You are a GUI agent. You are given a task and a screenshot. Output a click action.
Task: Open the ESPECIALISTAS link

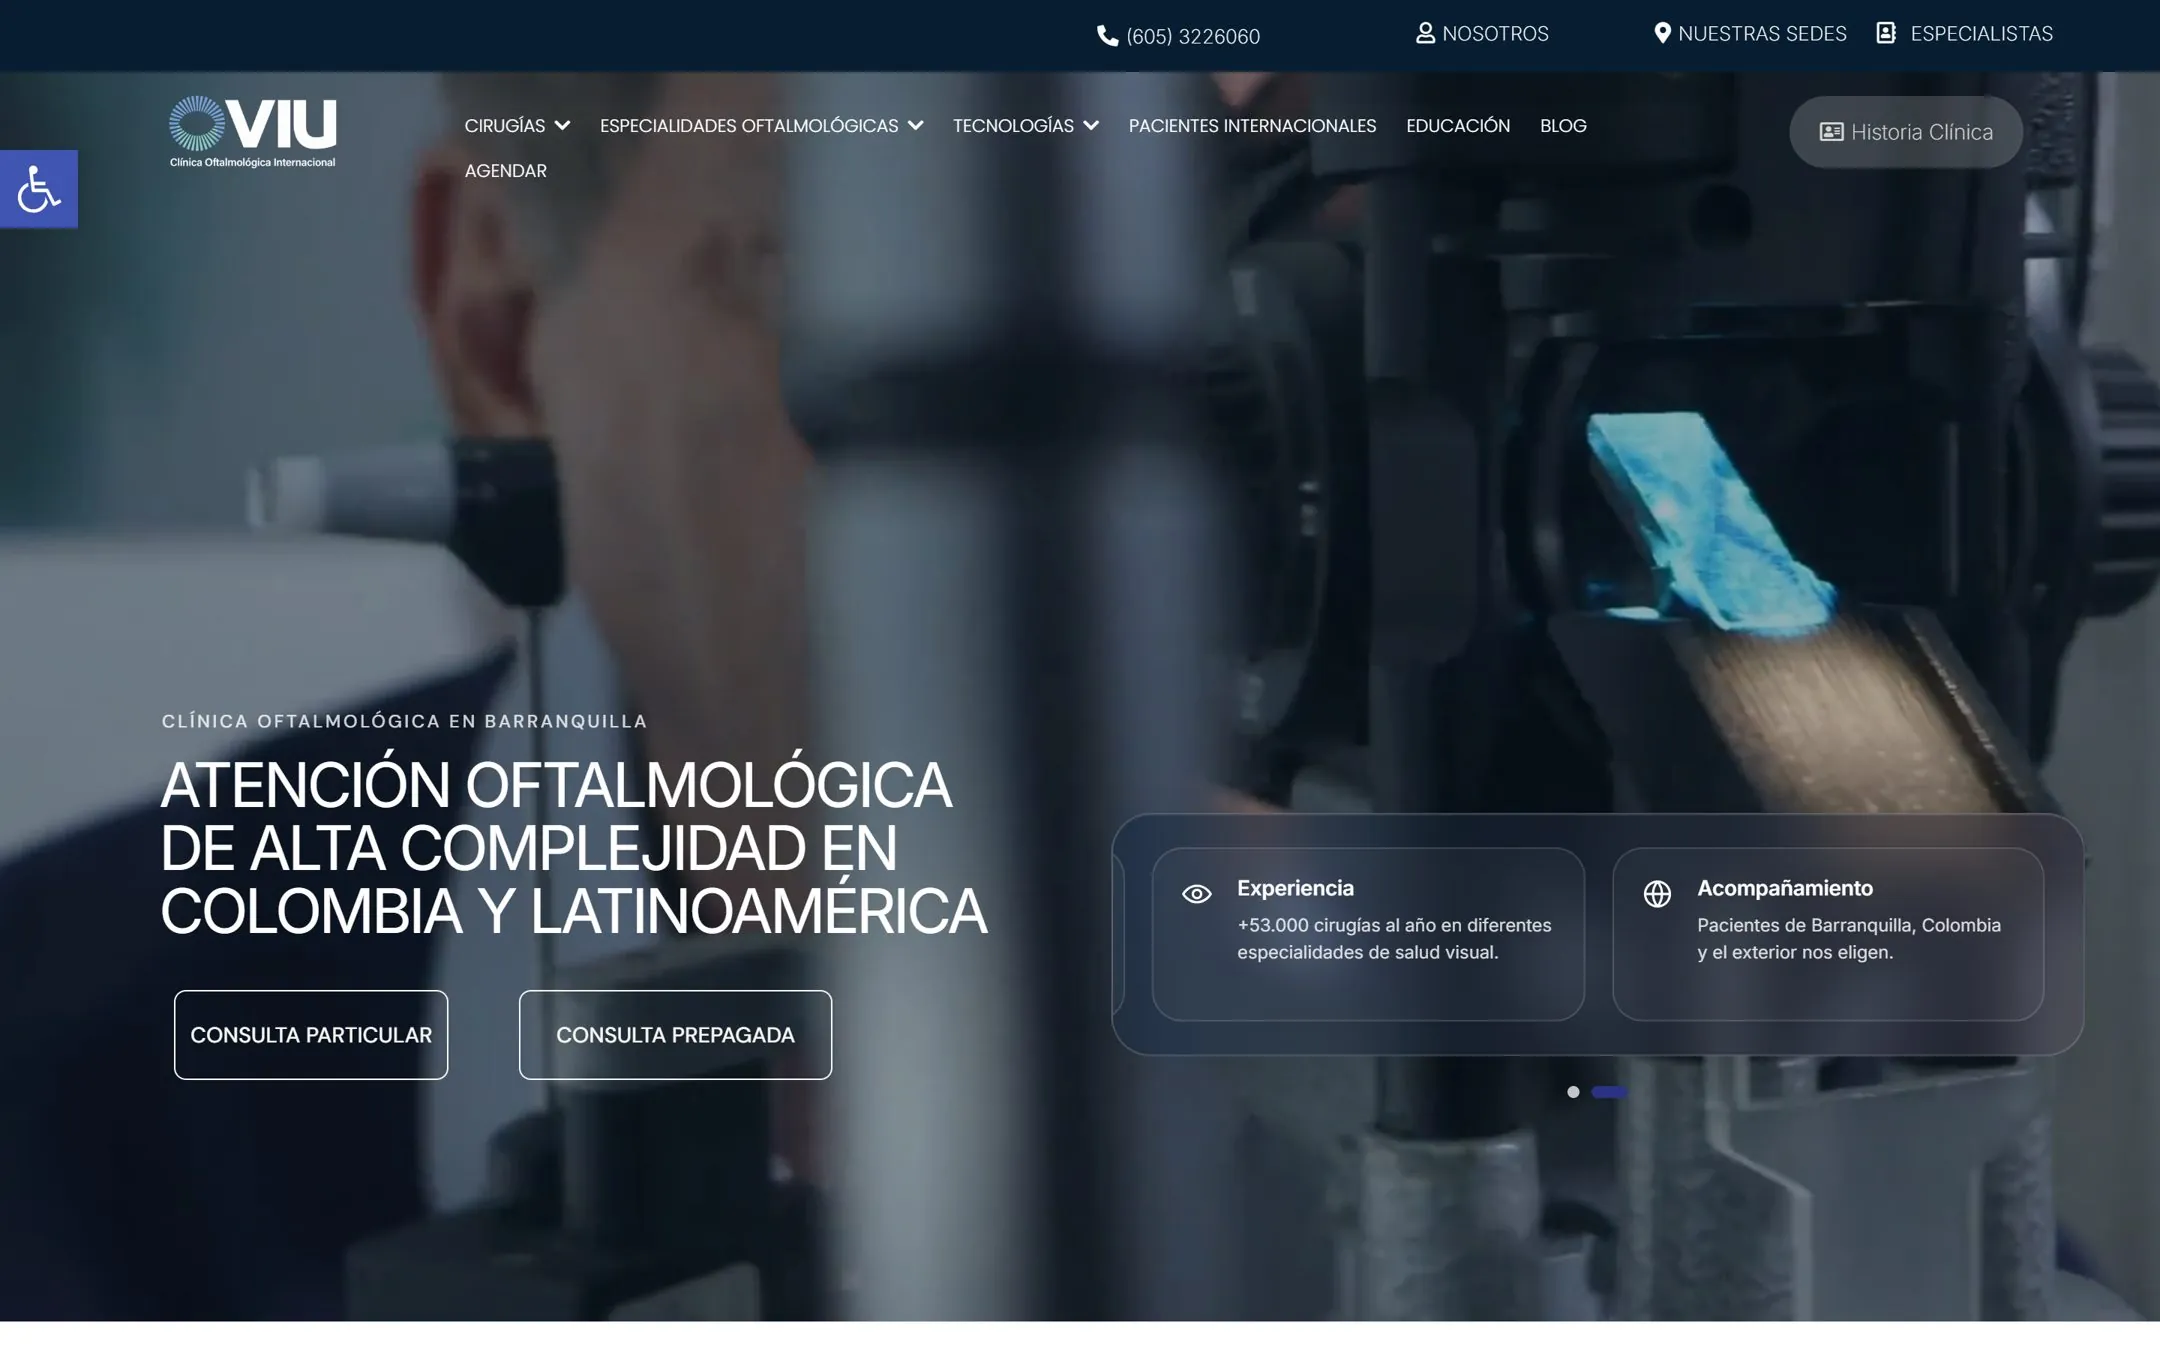click(x=1981, y=33)
